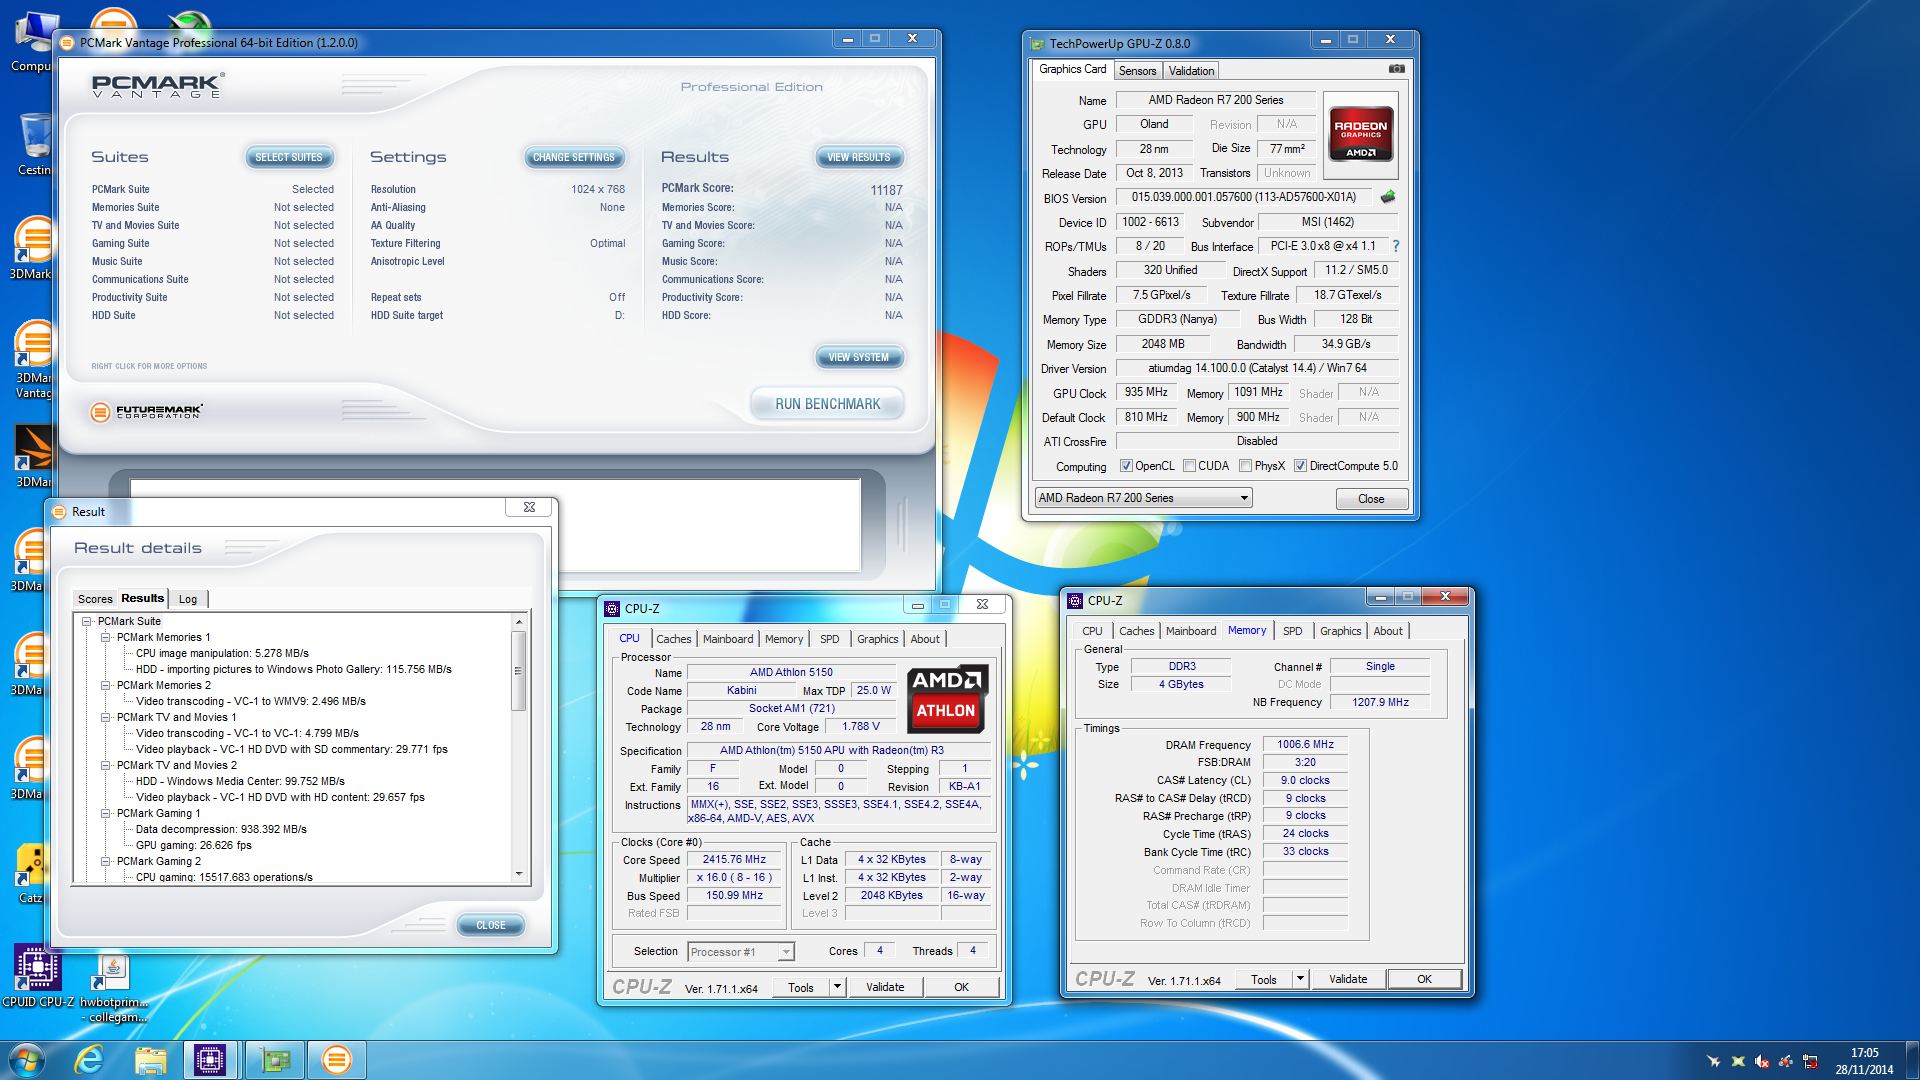
Task: Click the green X tray icon
Action: (x=1738, y=1061)
